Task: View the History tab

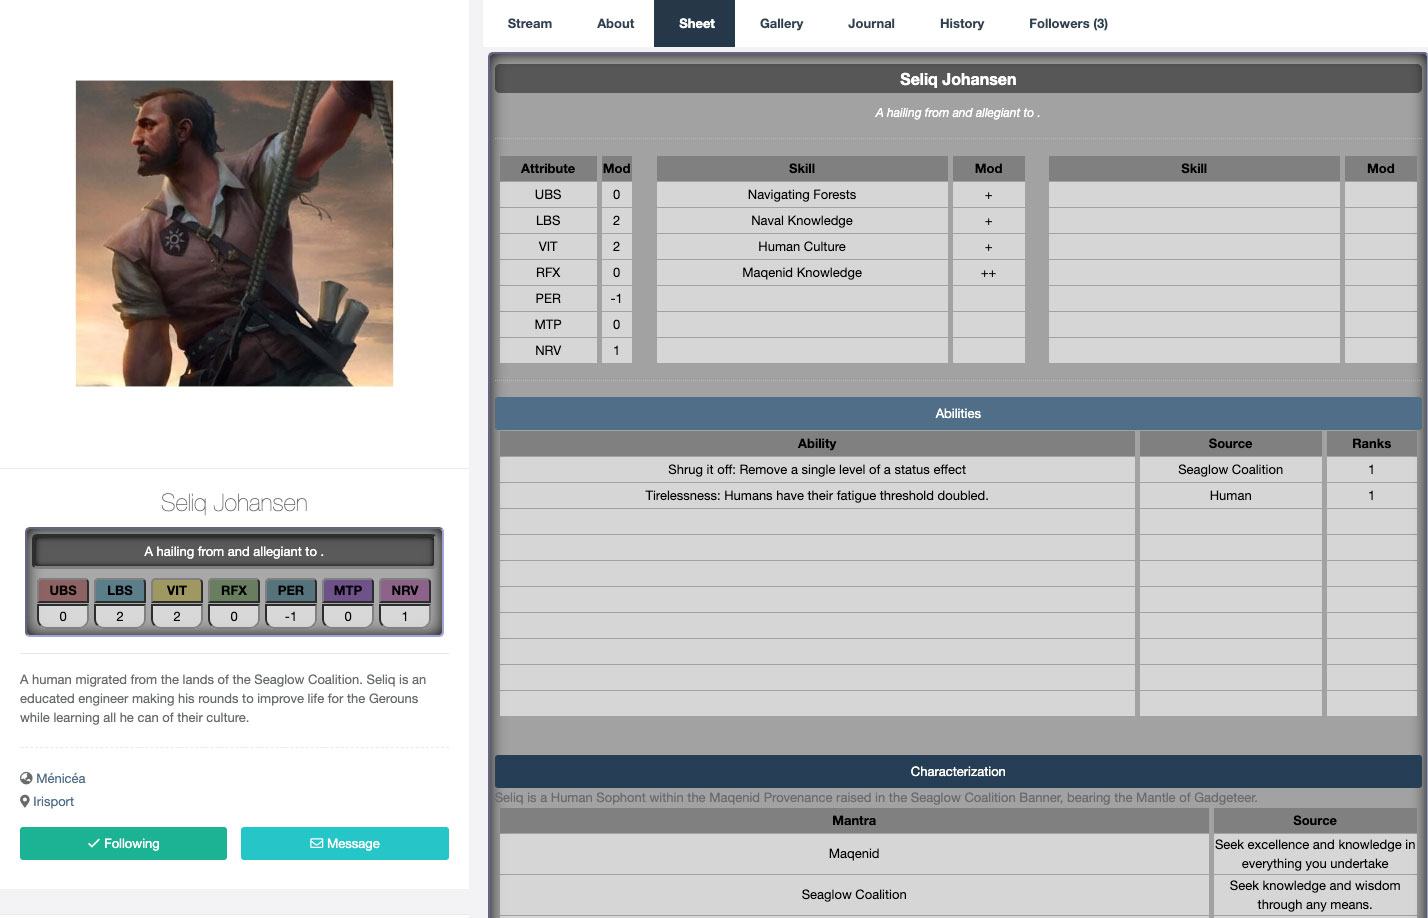Action: [x=961, y=23]
